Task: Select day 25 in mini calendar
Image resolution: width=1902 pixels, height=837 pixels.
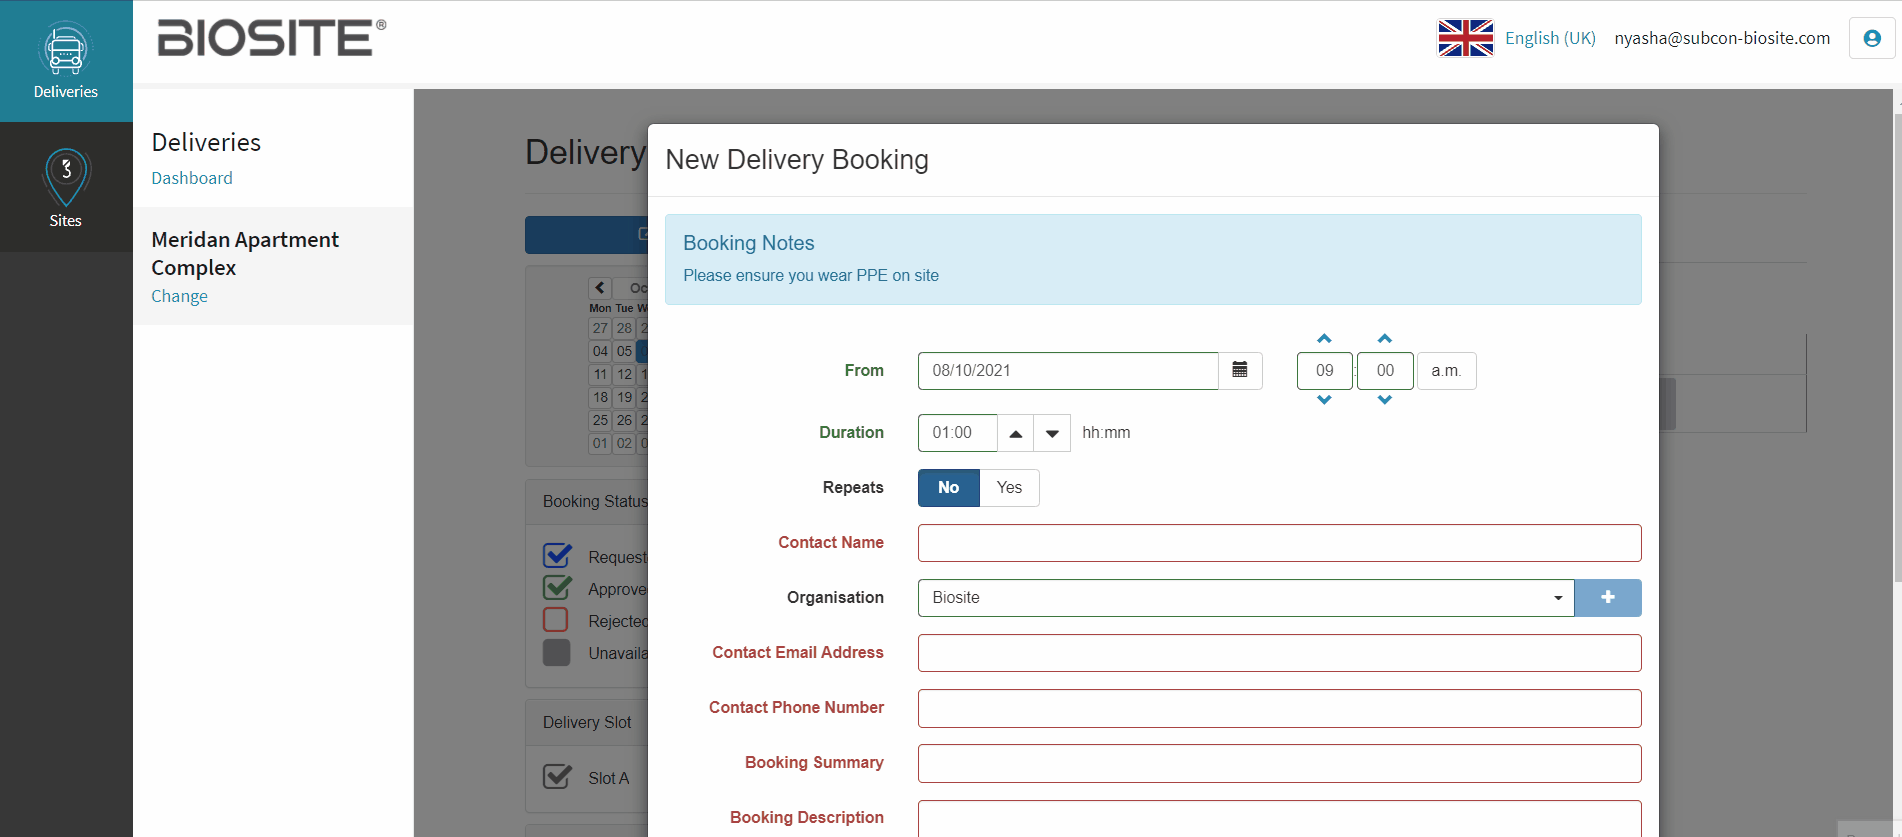Action: click(600, 420)
